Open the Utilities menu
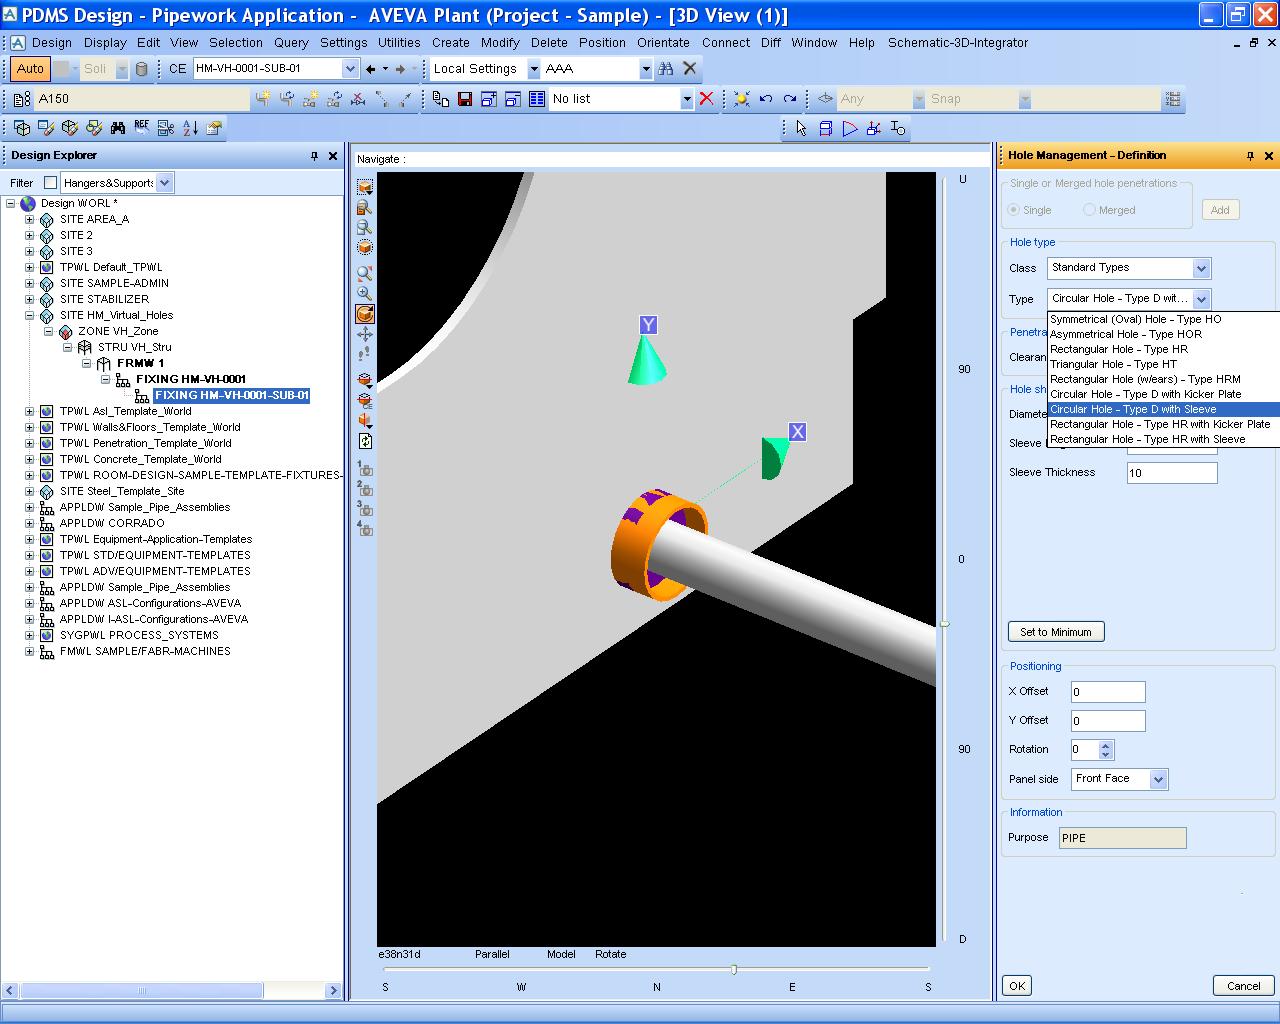The height and width of the screenshot is (1024, 1280). coord(399,43)
